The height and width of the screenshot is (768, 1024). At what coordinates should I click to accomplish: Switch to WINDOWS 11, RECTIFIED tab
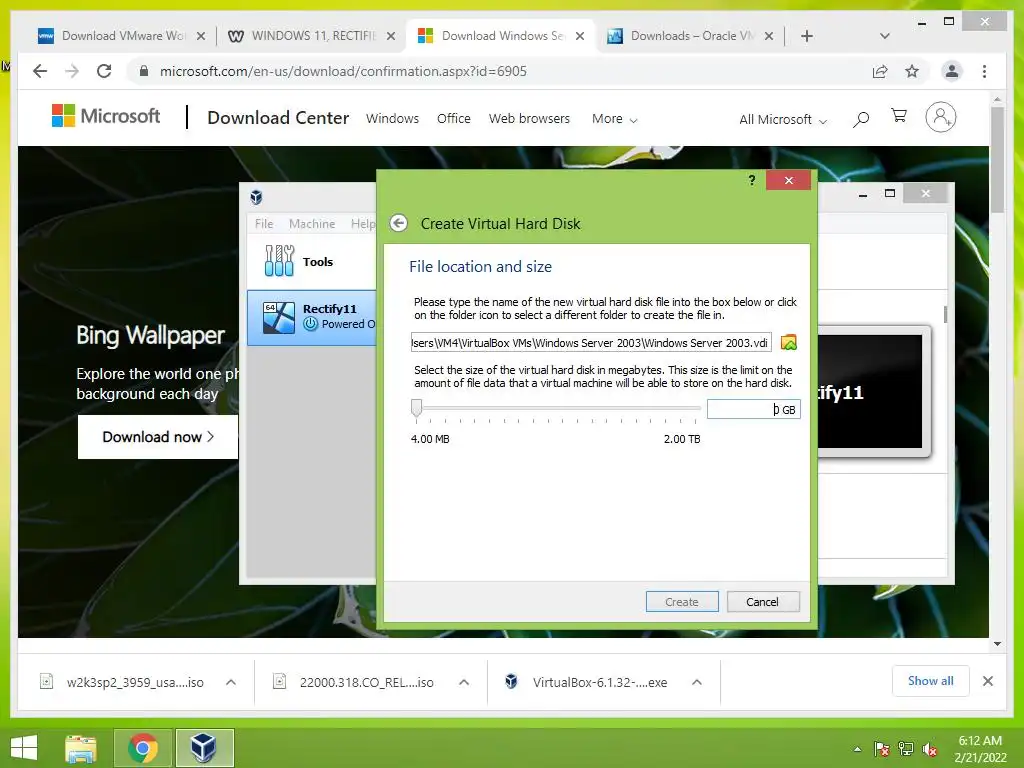coord(311,36)
